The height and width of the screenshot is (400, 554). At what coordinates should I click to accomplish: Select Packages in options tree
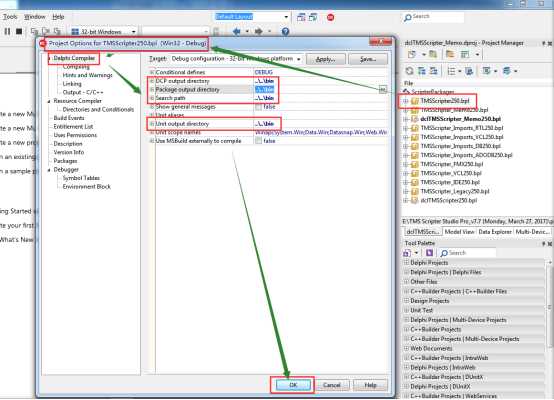coord(65,161)
